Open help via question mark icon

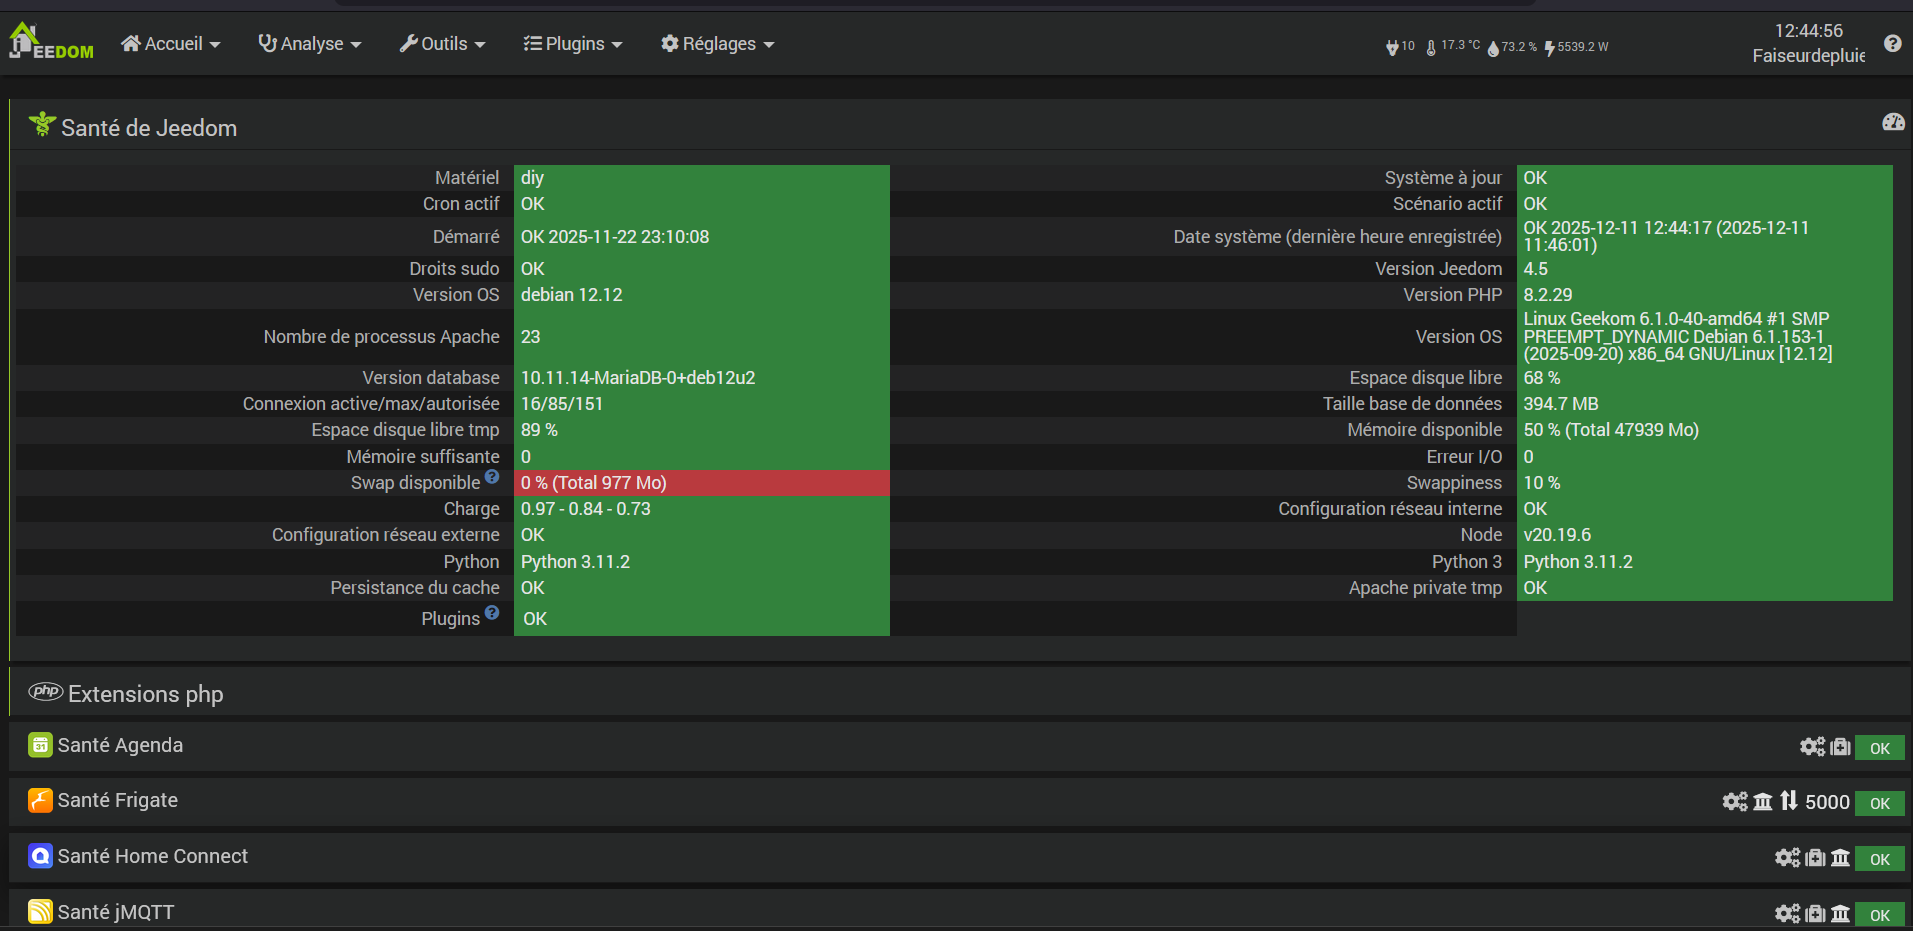pos(1892,43)
